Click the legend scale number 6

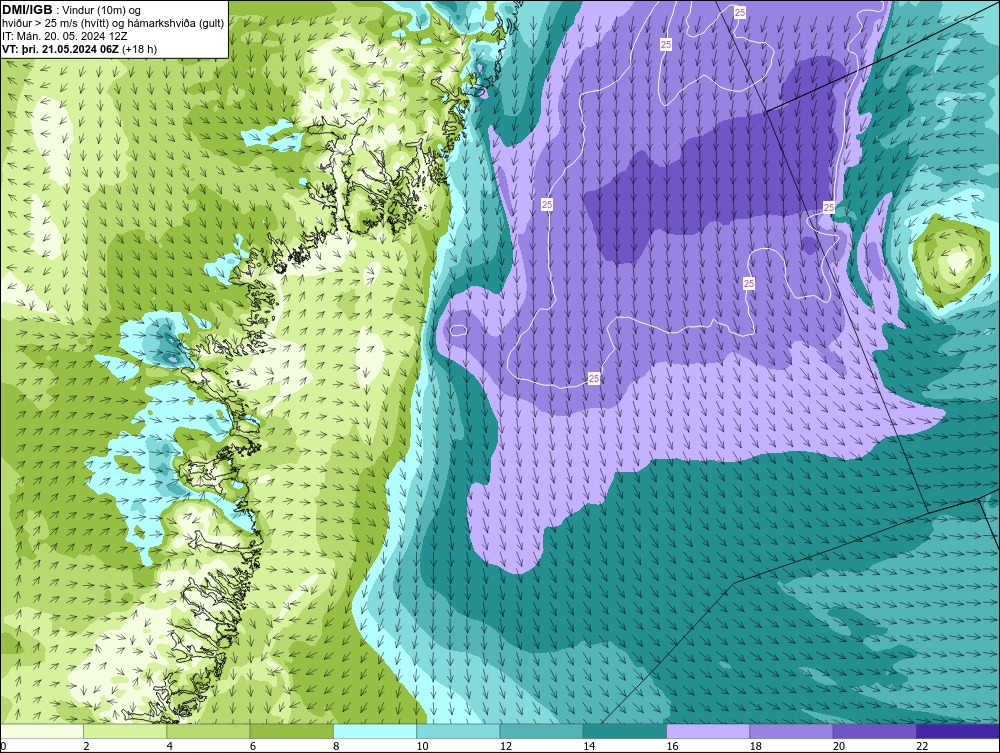[253, 746]
